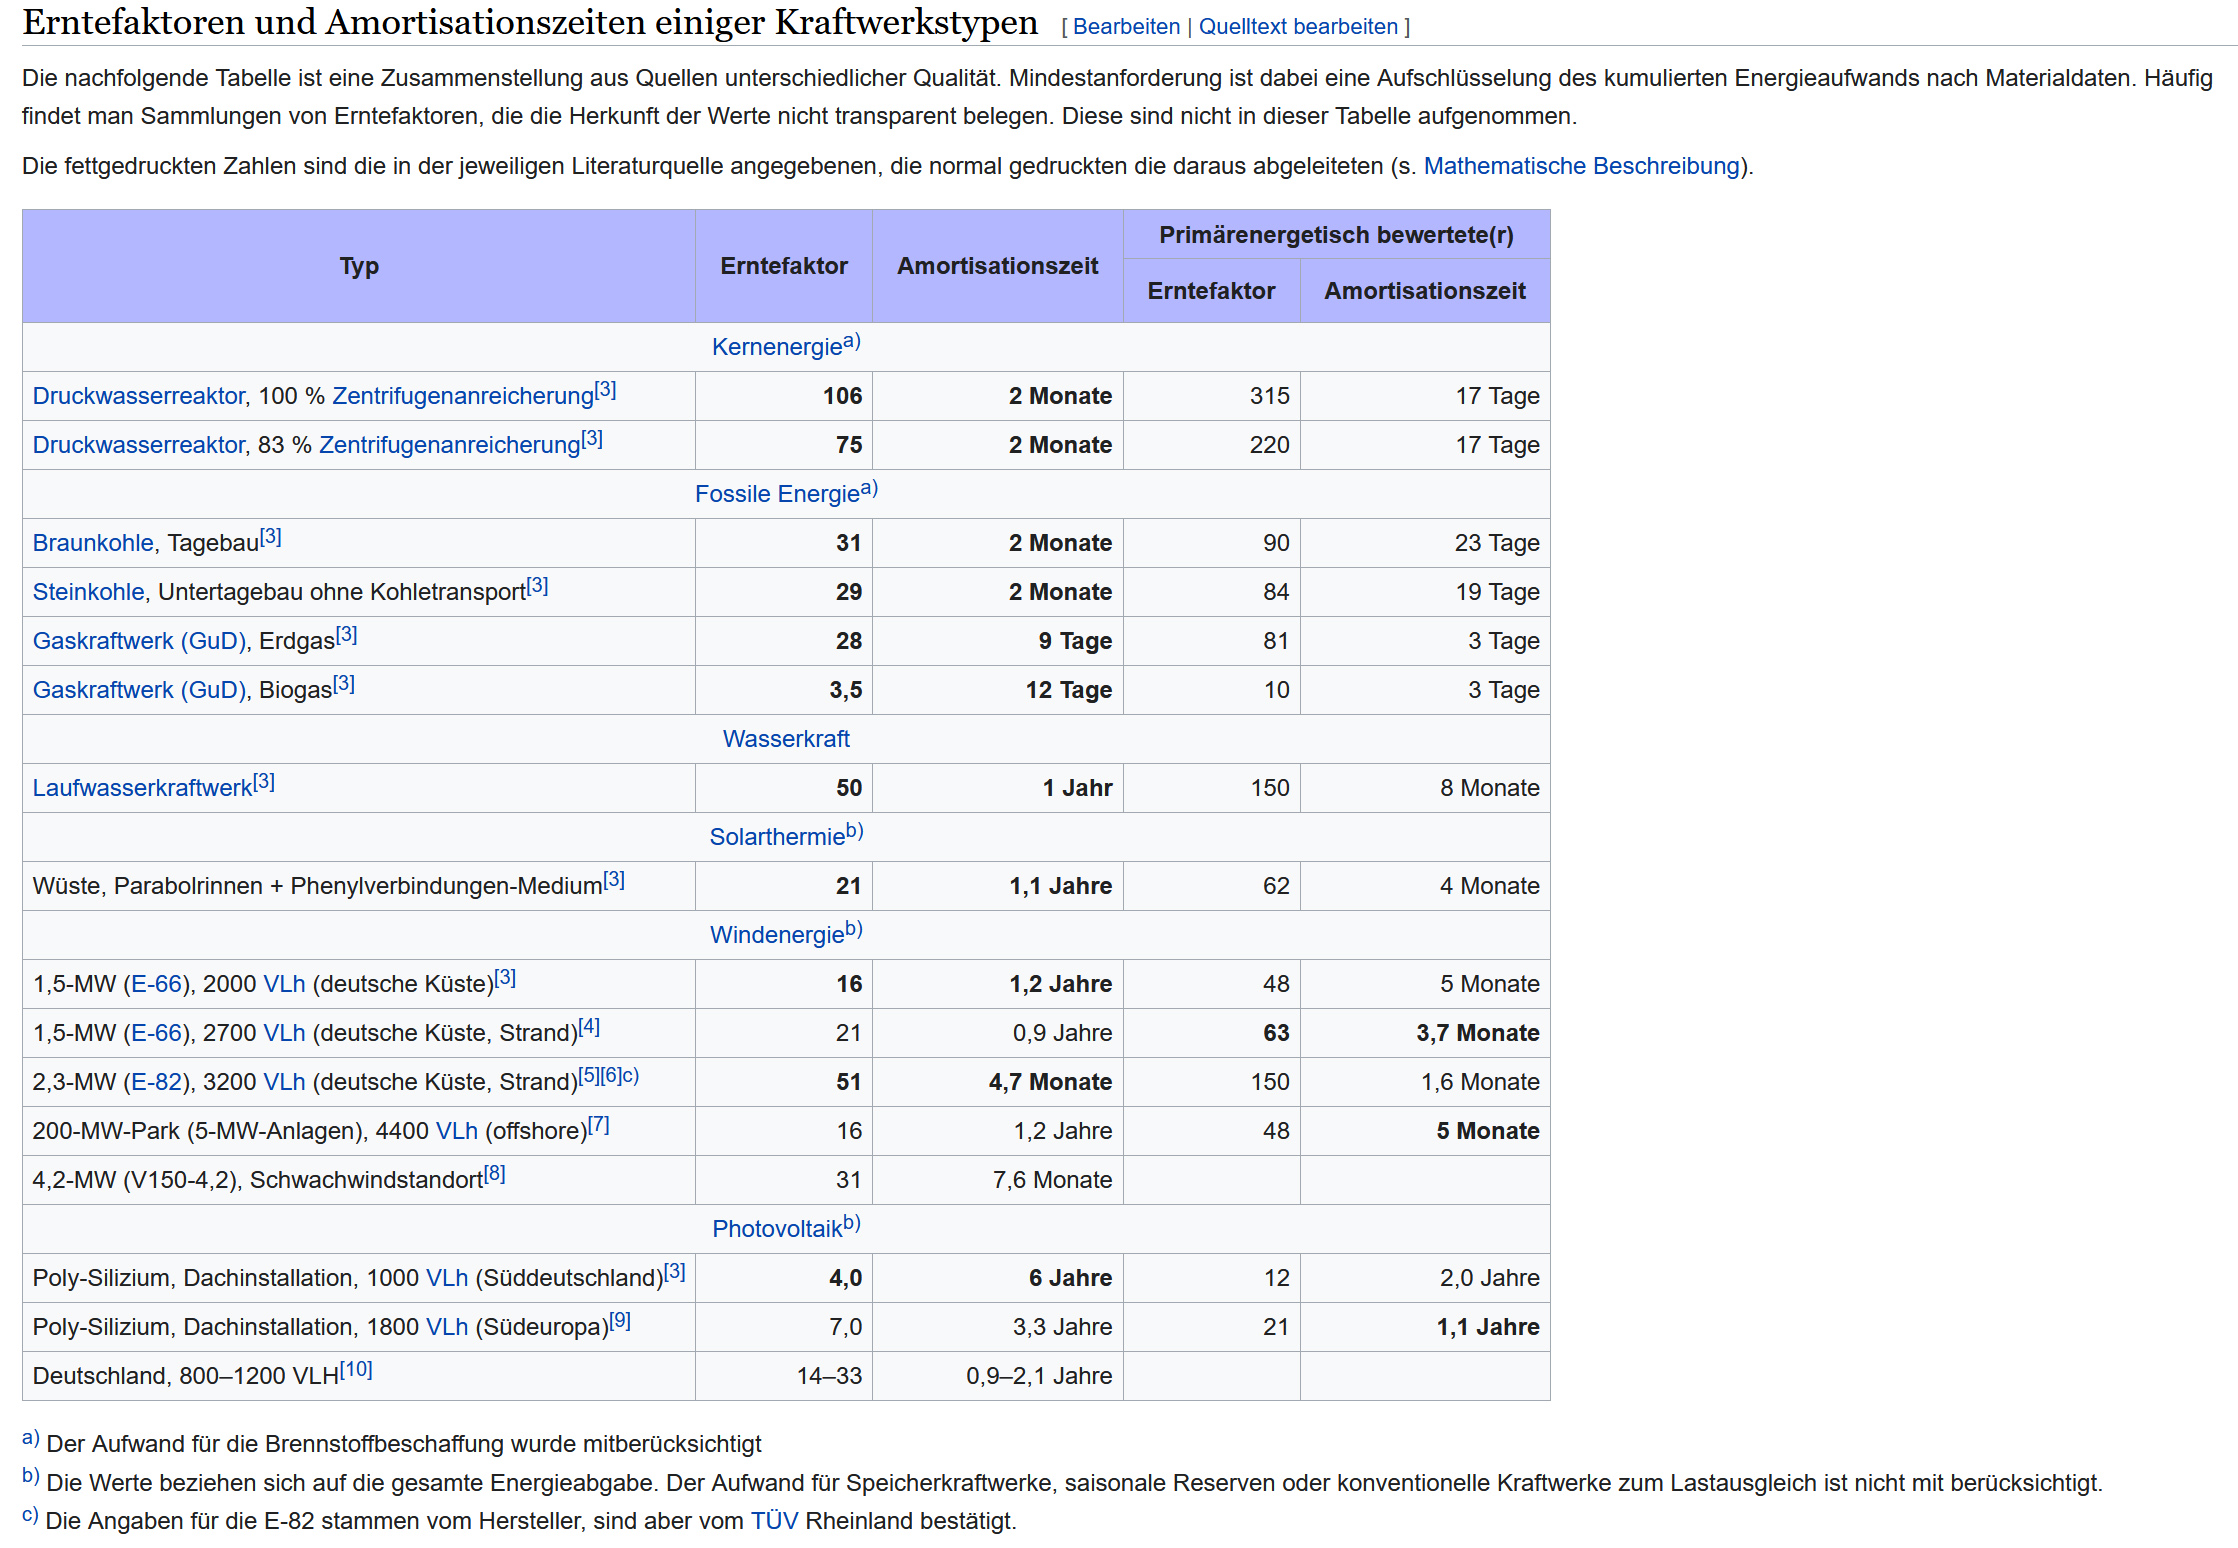Click the first Druckwasserreaktor link, 100 % row
This screenshot has width=2238, height=1548.
tap(138, 396)
